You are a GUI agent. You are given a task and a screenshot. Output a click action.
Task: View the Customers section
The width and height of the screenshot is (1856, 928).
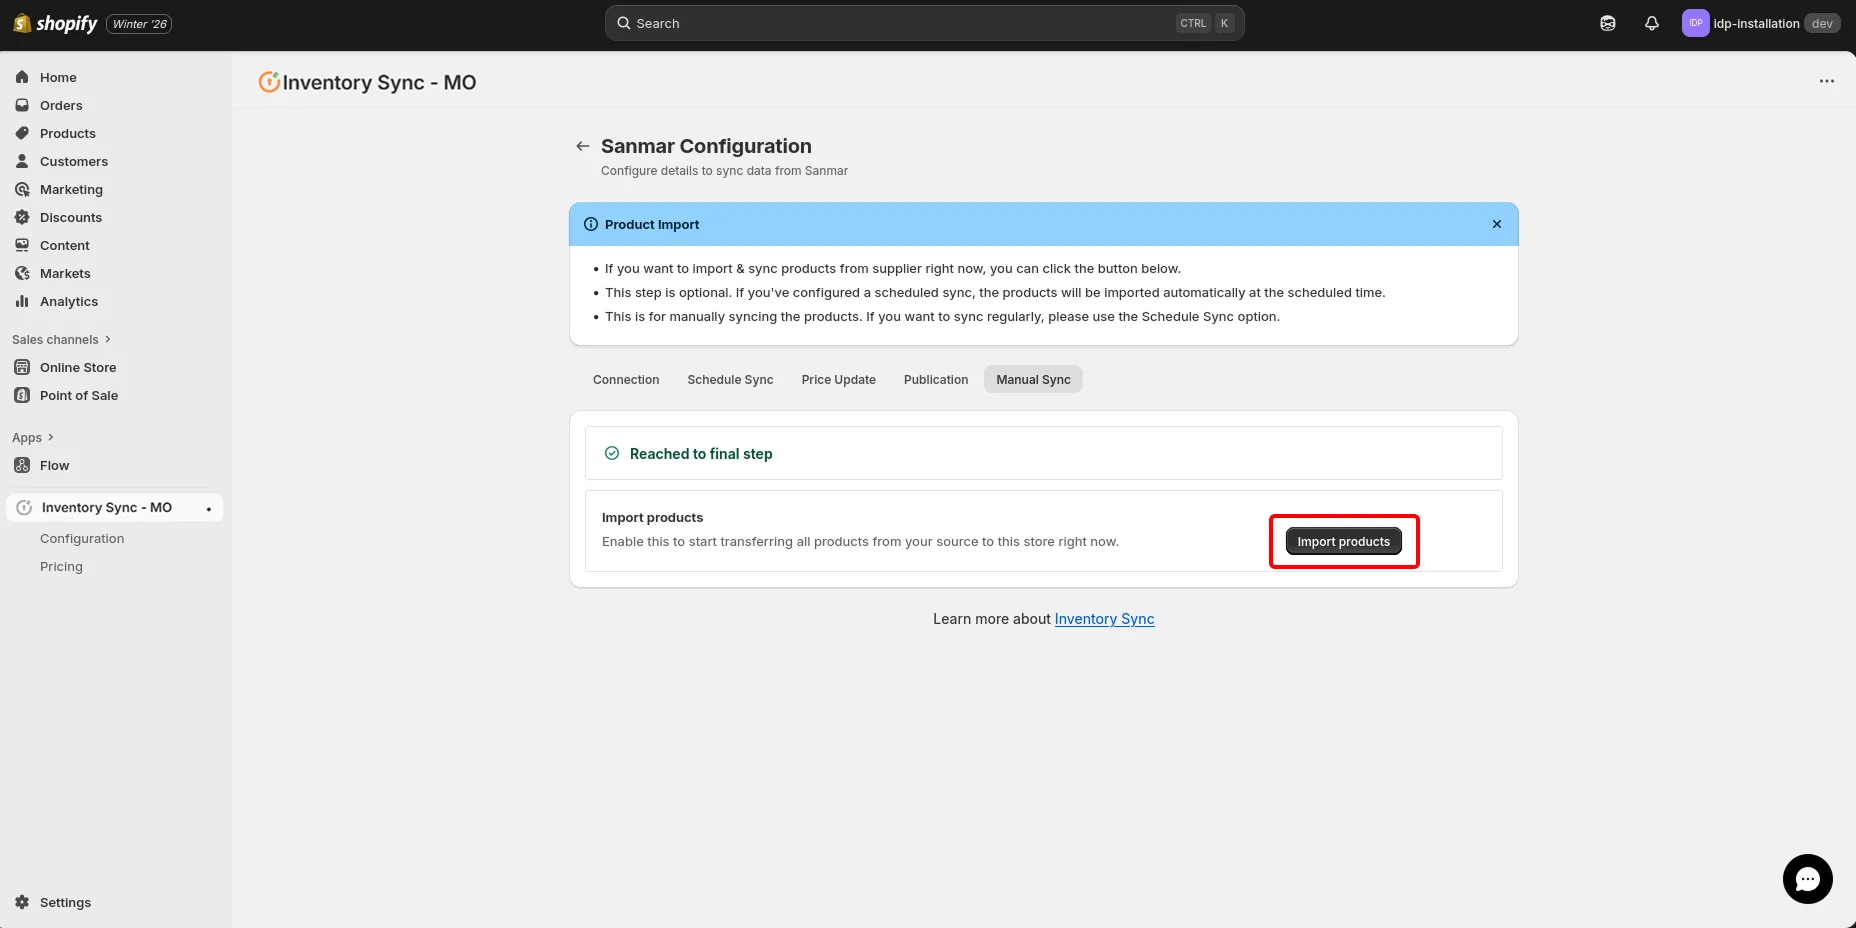[73, 161]
